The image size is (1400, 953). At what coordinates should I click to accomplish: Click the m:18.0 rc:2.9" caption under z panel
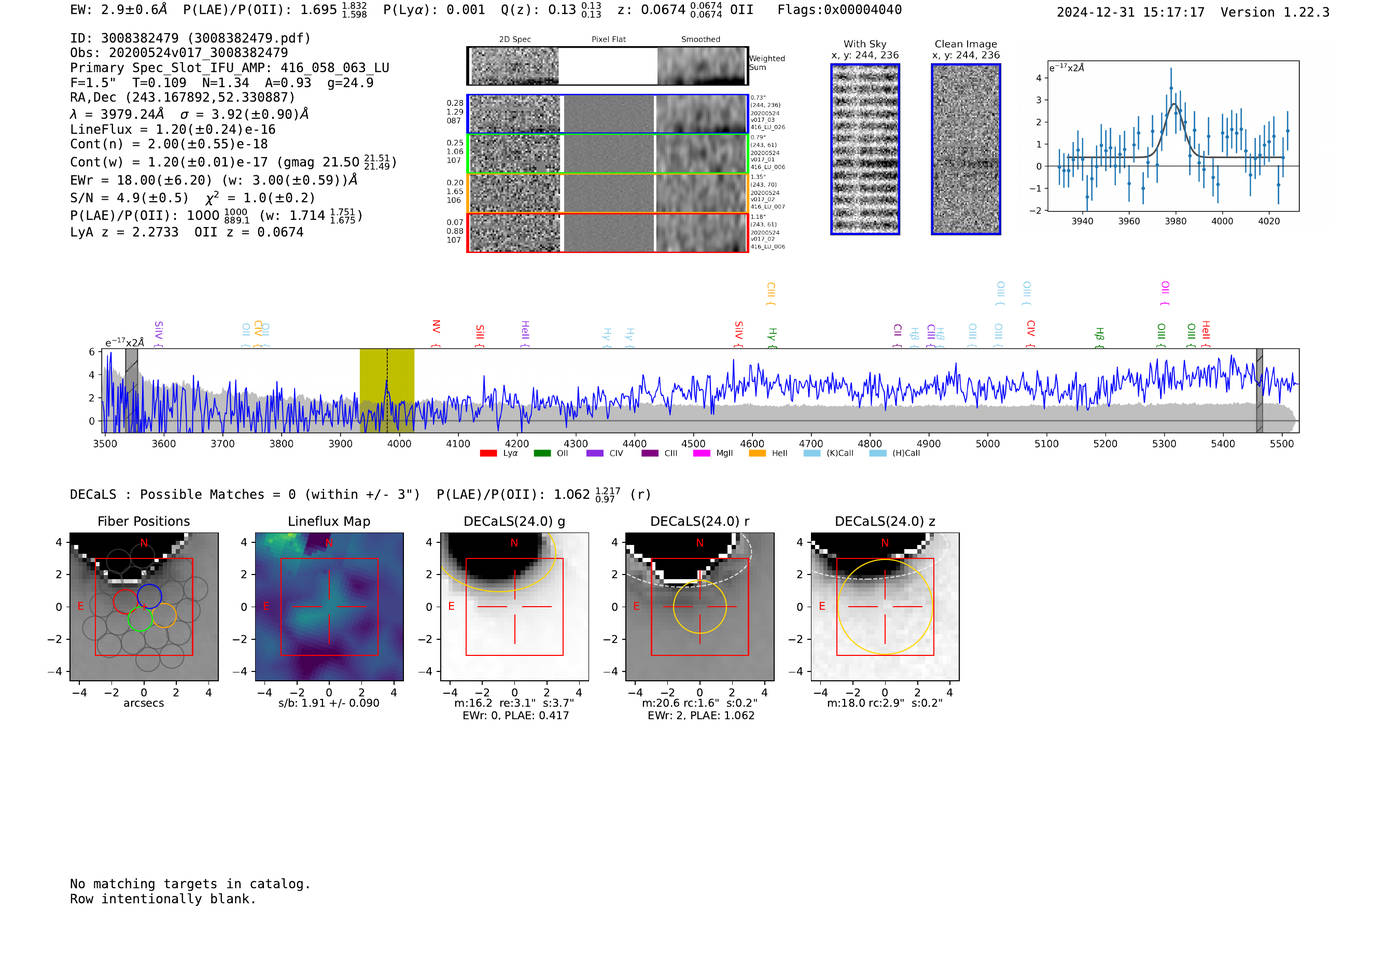coord(885,703)
